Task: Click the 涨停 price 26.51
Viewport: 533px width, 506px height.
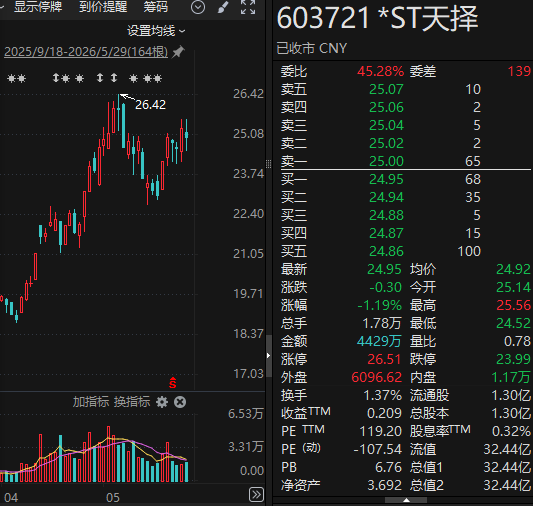Action: [x=384, y=359]
